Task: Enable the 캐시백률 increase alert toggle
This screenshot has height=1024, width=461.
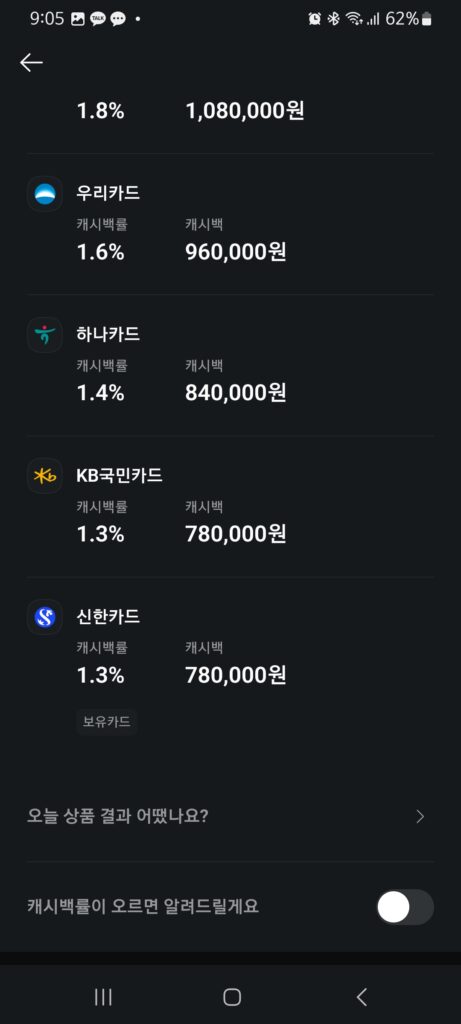Action: click(x=405, y=907)
